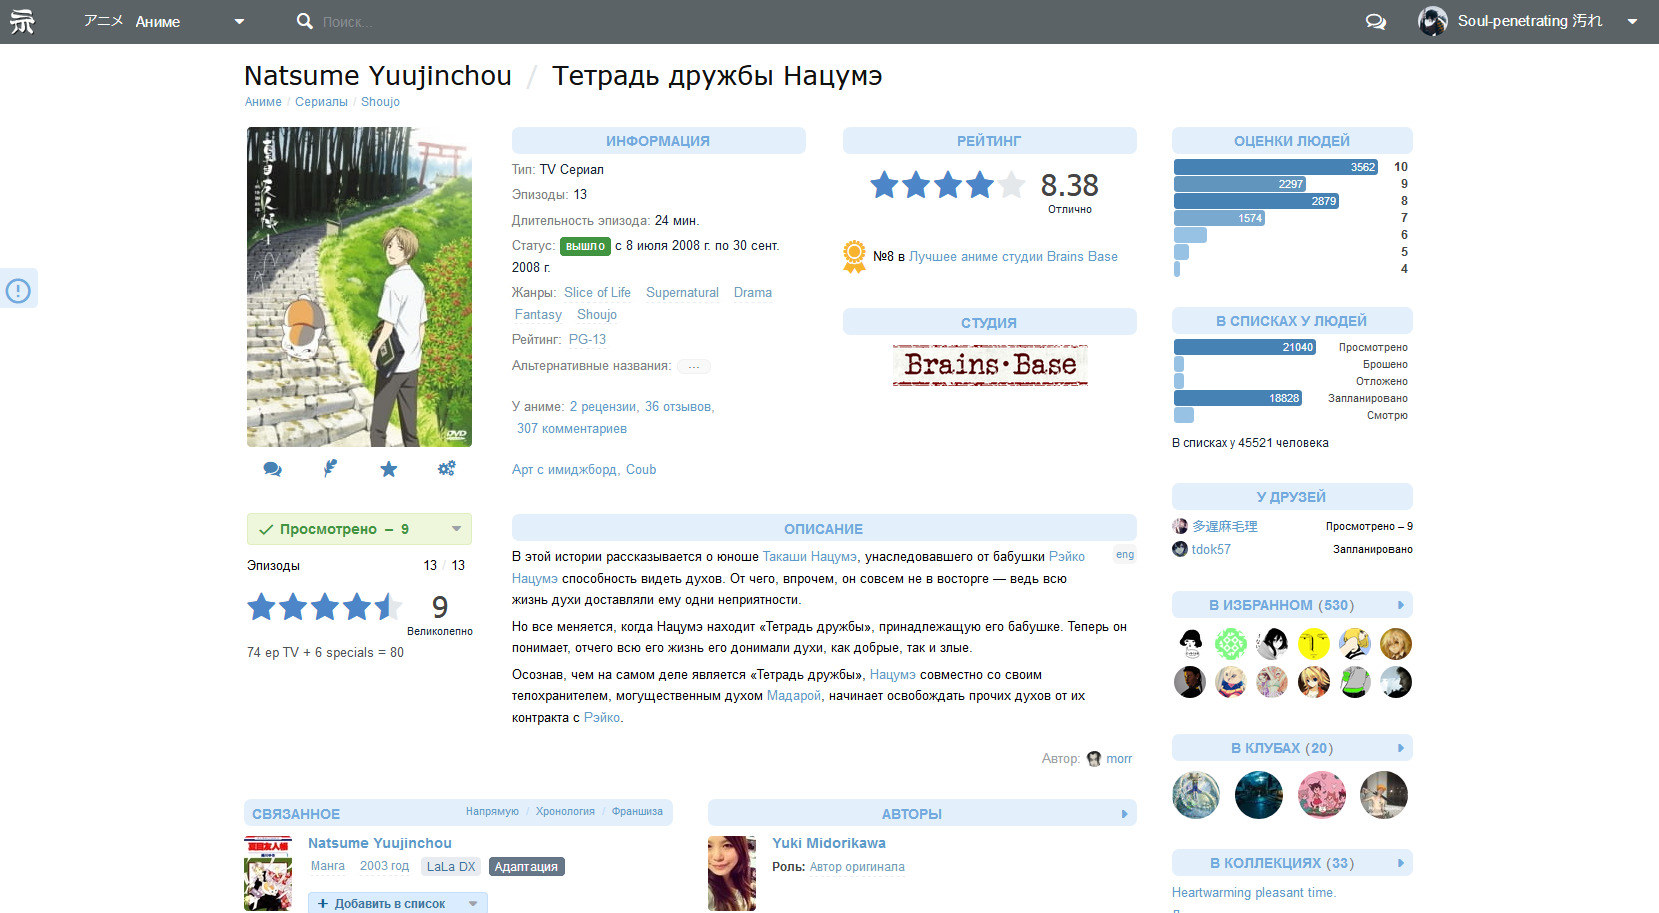Open the Мадарой character link
The image size is (1659, 913).
tap(793, 696)
